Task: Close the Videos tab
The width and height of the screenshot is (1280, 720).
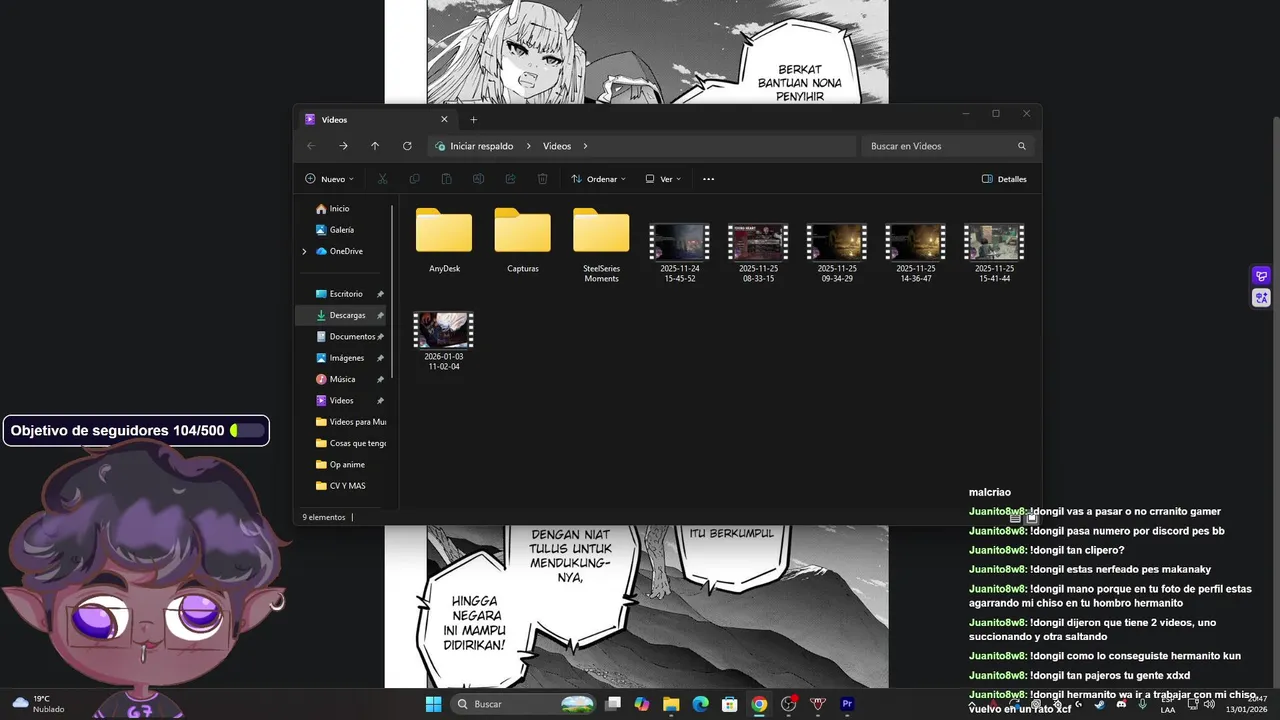Action: [x=444, y=119]
